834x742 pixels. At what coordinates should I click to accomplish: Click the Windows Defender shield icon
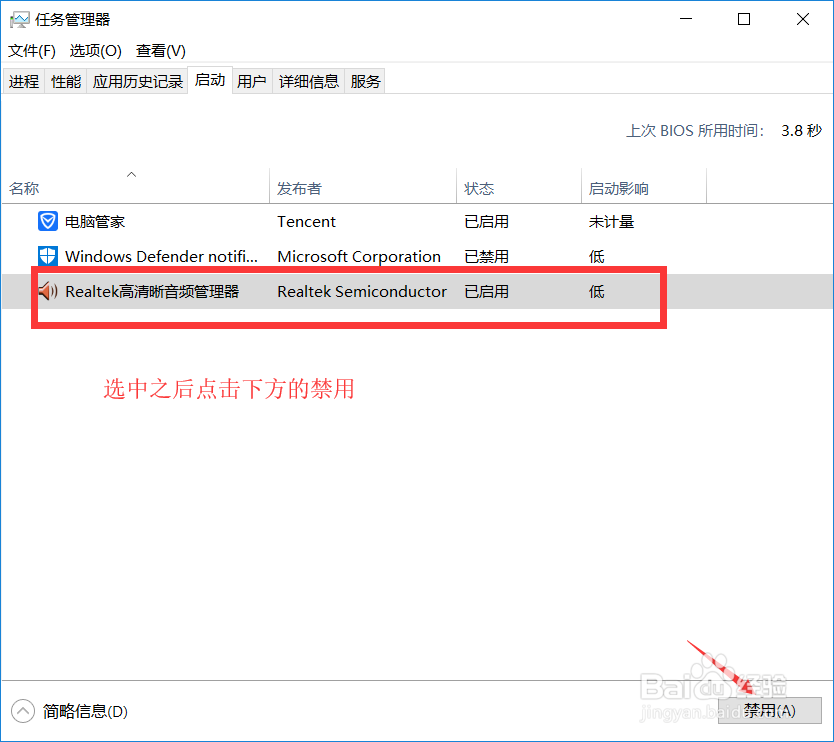tap(48, 256)
